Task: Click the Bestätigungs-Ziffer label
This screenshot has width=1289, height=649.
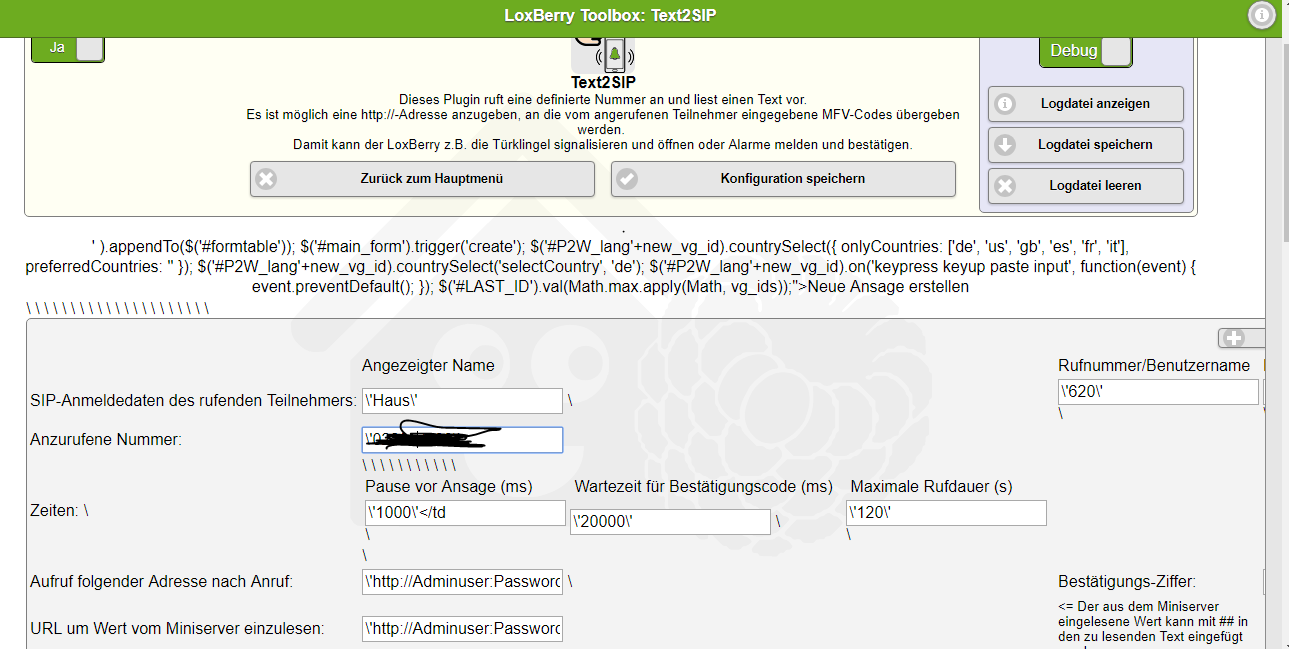Action: pos(1127,582)
